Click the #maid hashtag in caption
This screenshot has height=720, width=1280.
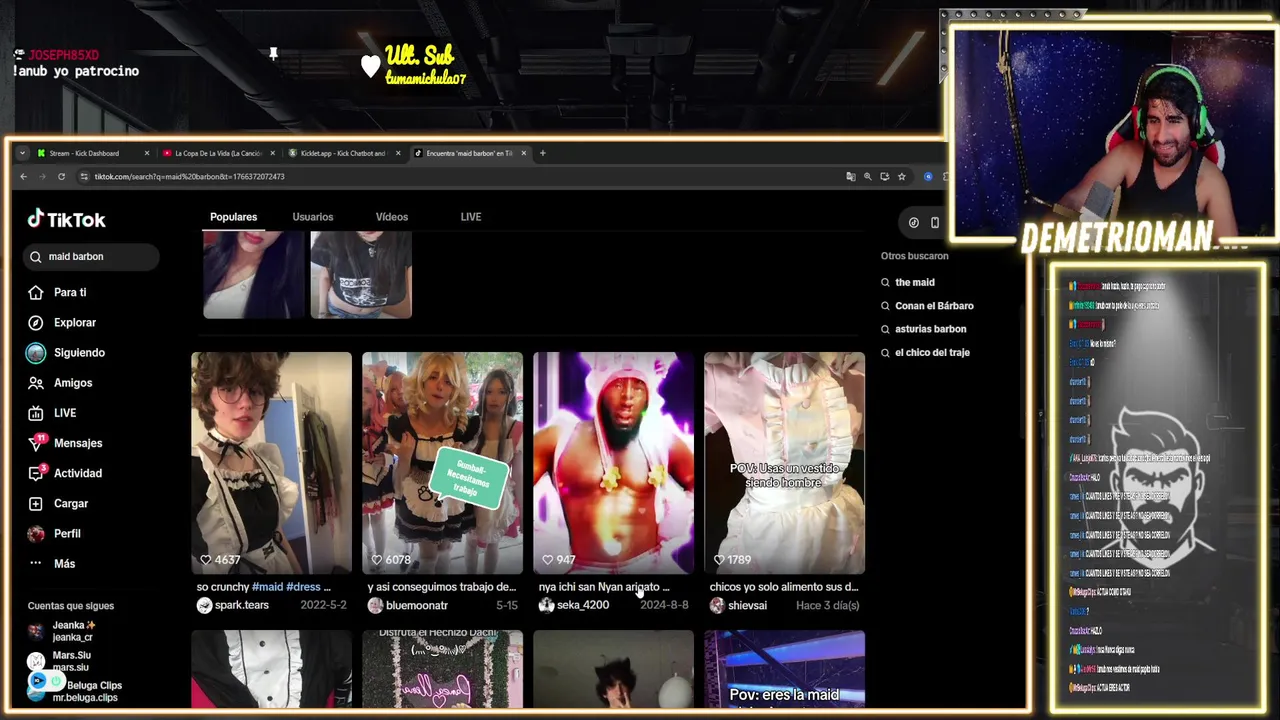coord(267,587)
